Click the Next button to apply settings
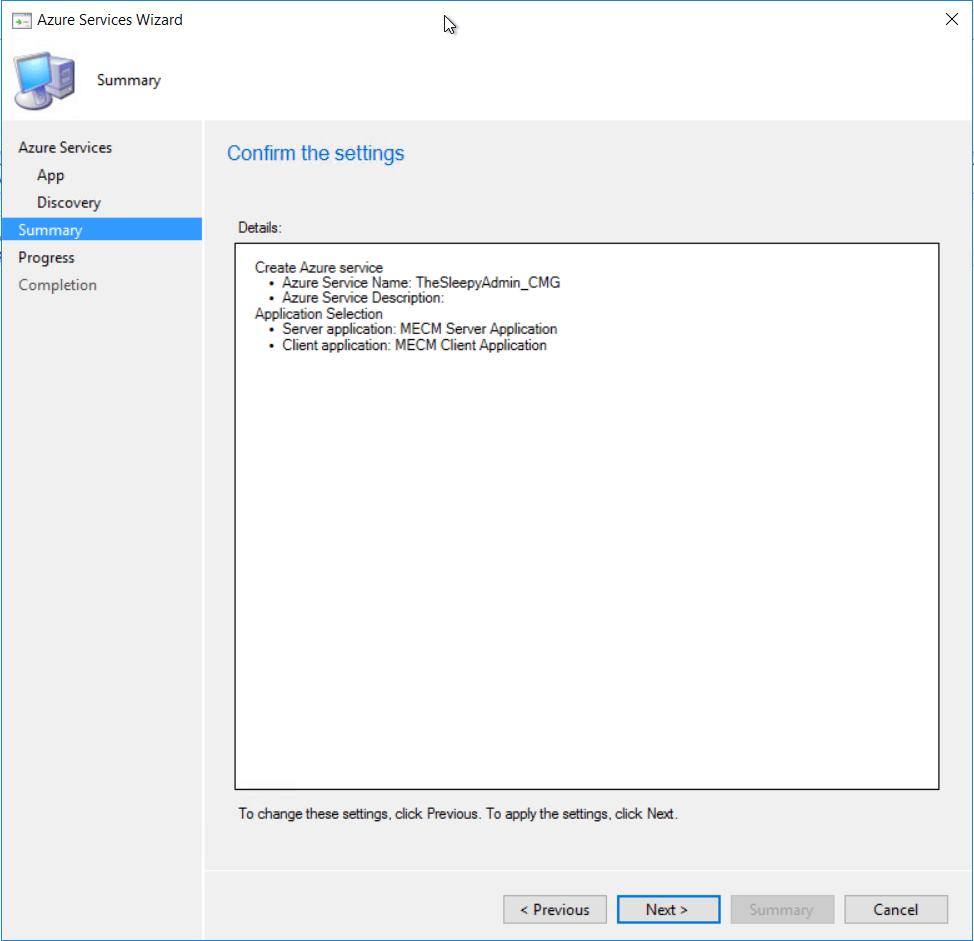This screenshot has height=941, width=974. (668, 909)
